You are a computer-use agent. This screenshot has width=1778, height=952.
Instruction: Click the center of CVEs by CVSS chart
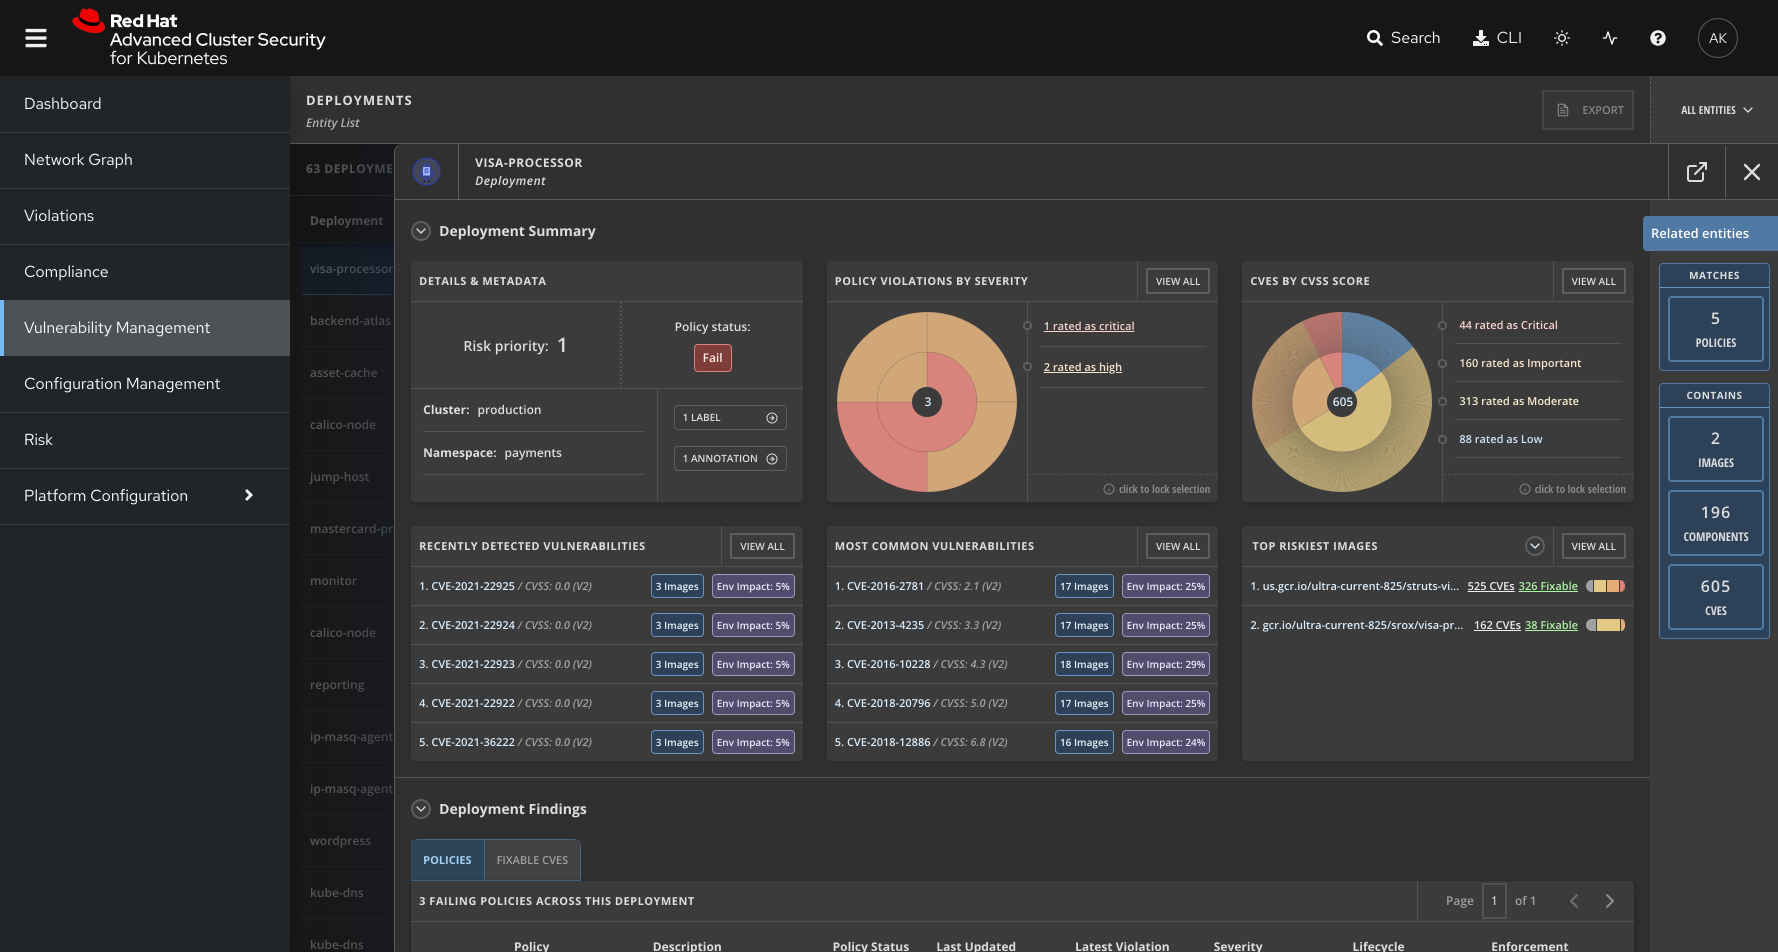1342,402
